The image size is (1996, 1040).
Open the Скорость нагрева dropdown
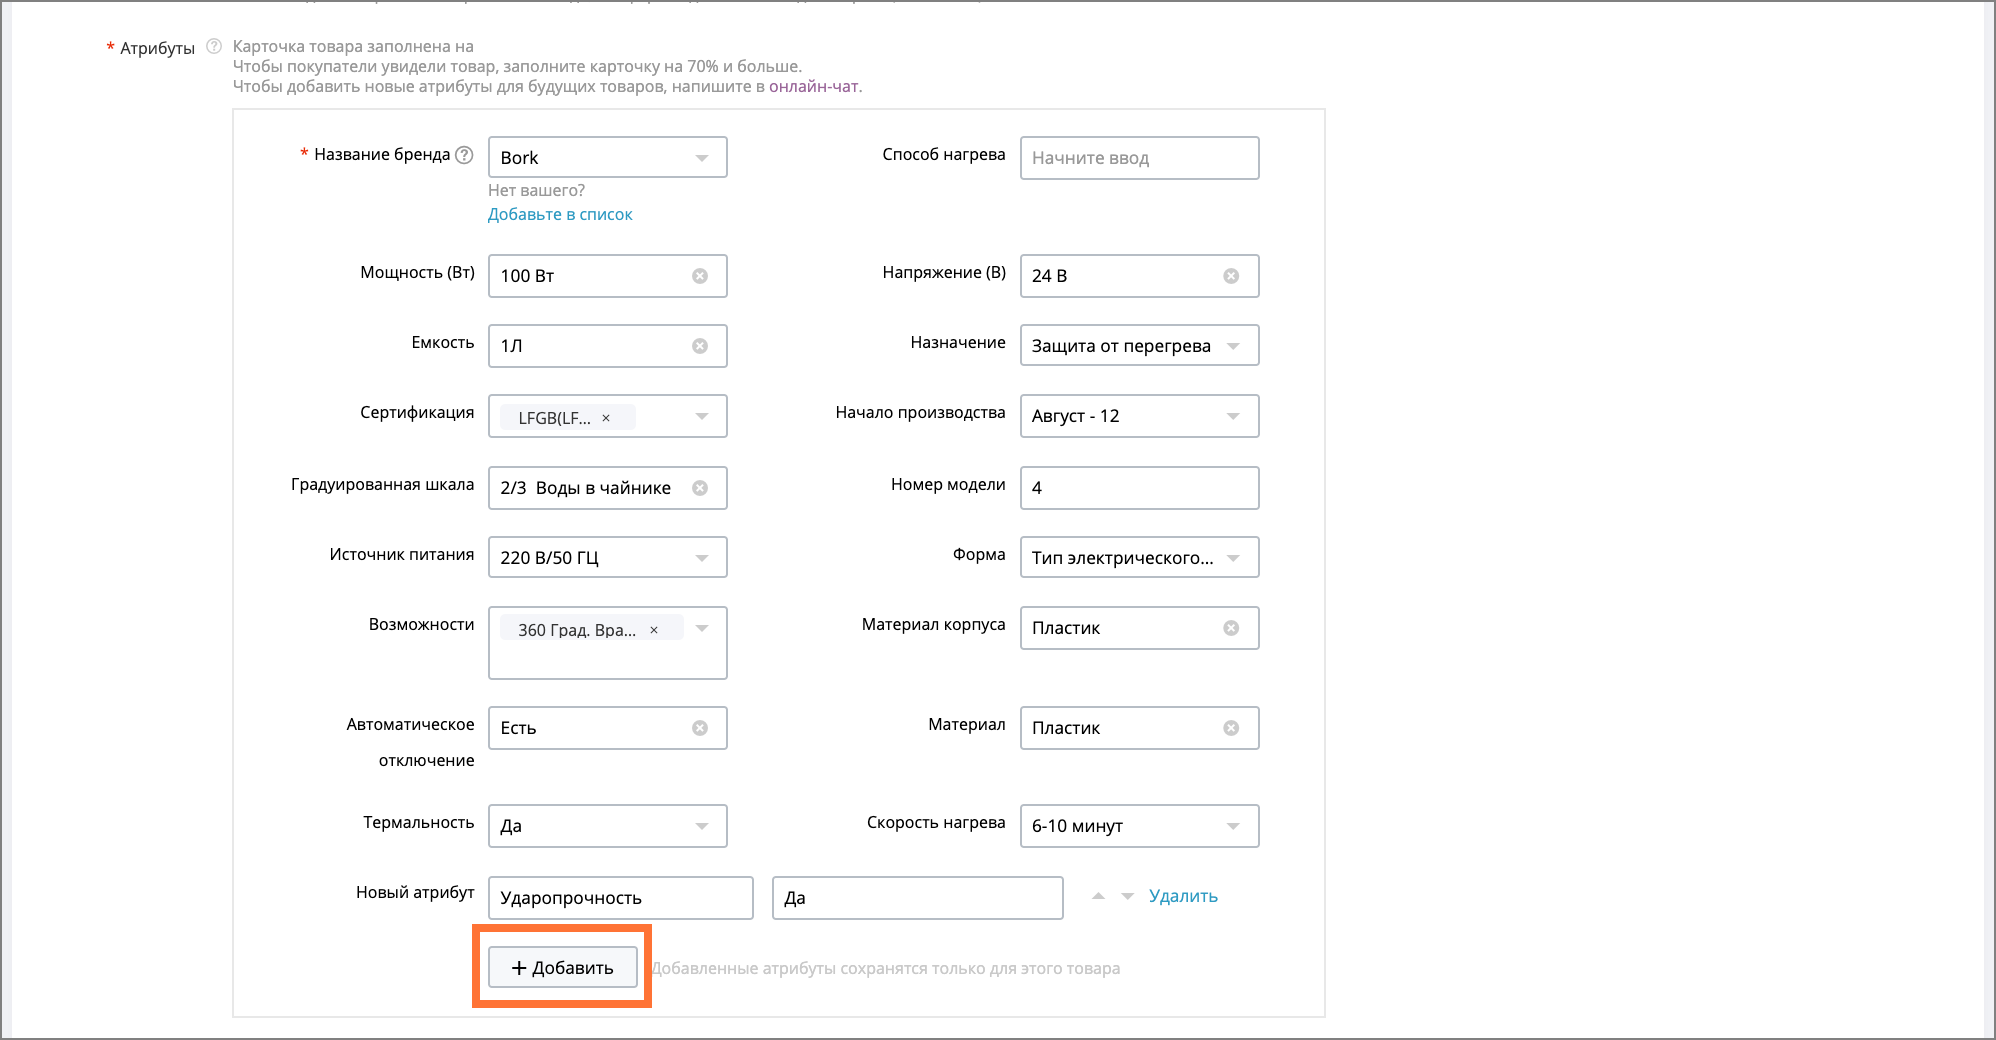click(x=1233, y=826)
